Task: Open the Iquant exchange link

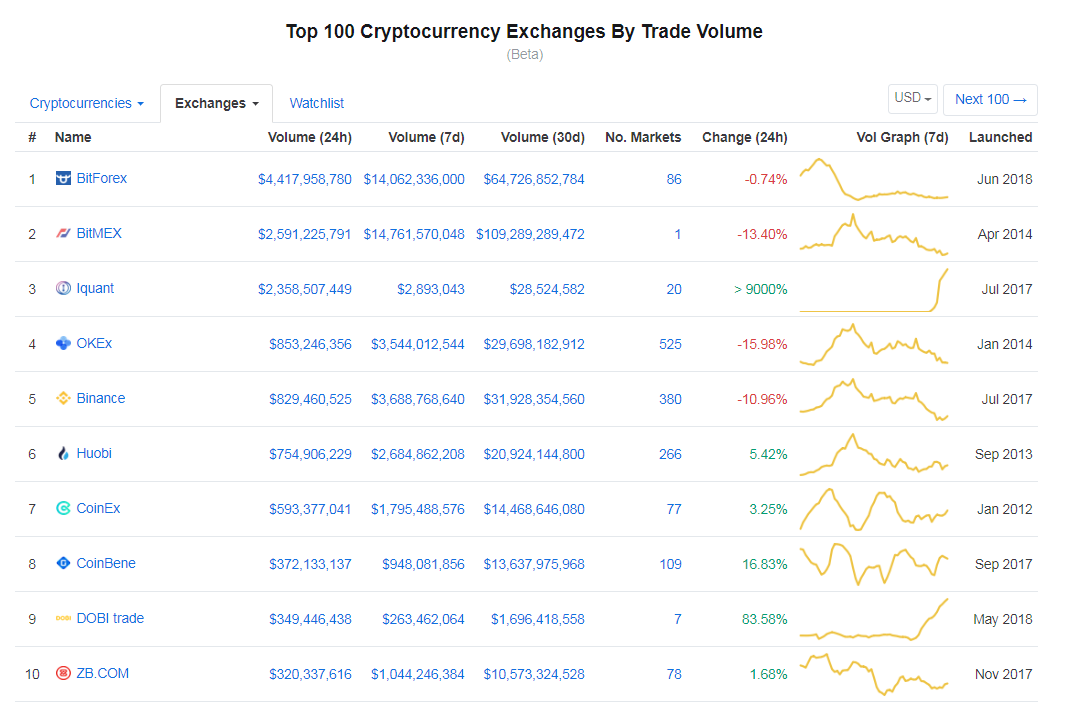Action: point(95,288)
